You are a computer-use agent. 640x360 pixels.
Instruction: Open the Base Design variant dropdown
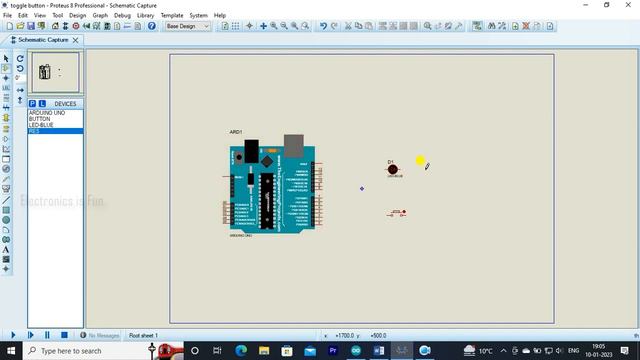click(x=187, y=26)
